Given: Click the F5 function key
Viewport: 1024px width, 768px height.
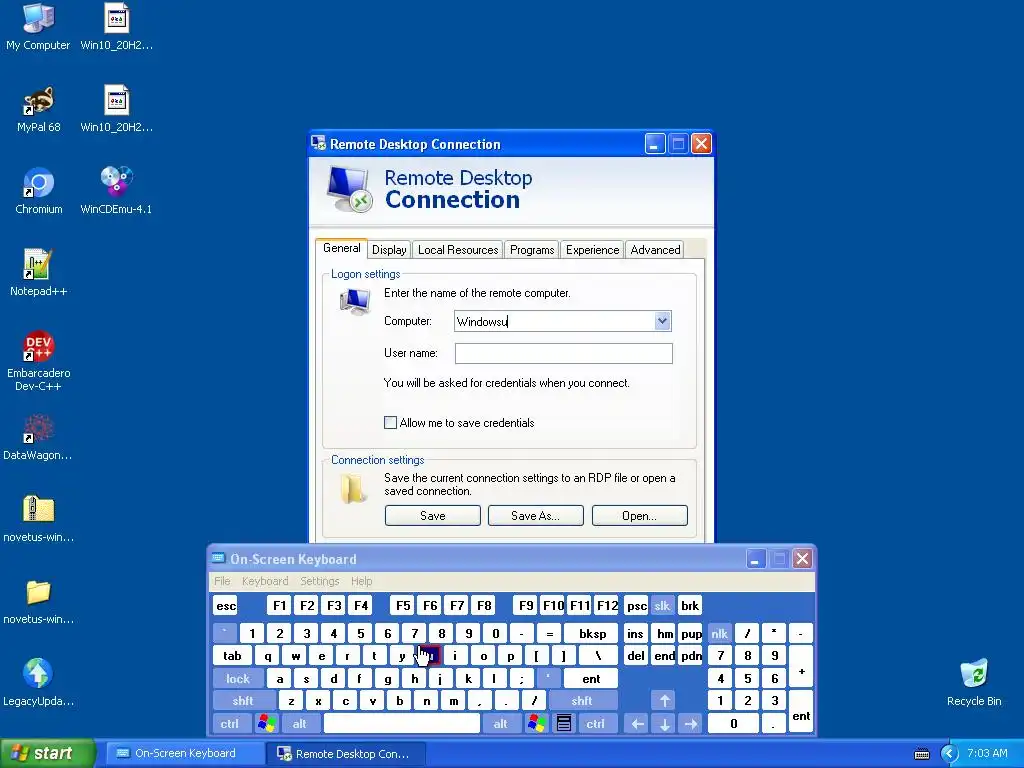Looking at the screenshot, I should coord(403,605).
